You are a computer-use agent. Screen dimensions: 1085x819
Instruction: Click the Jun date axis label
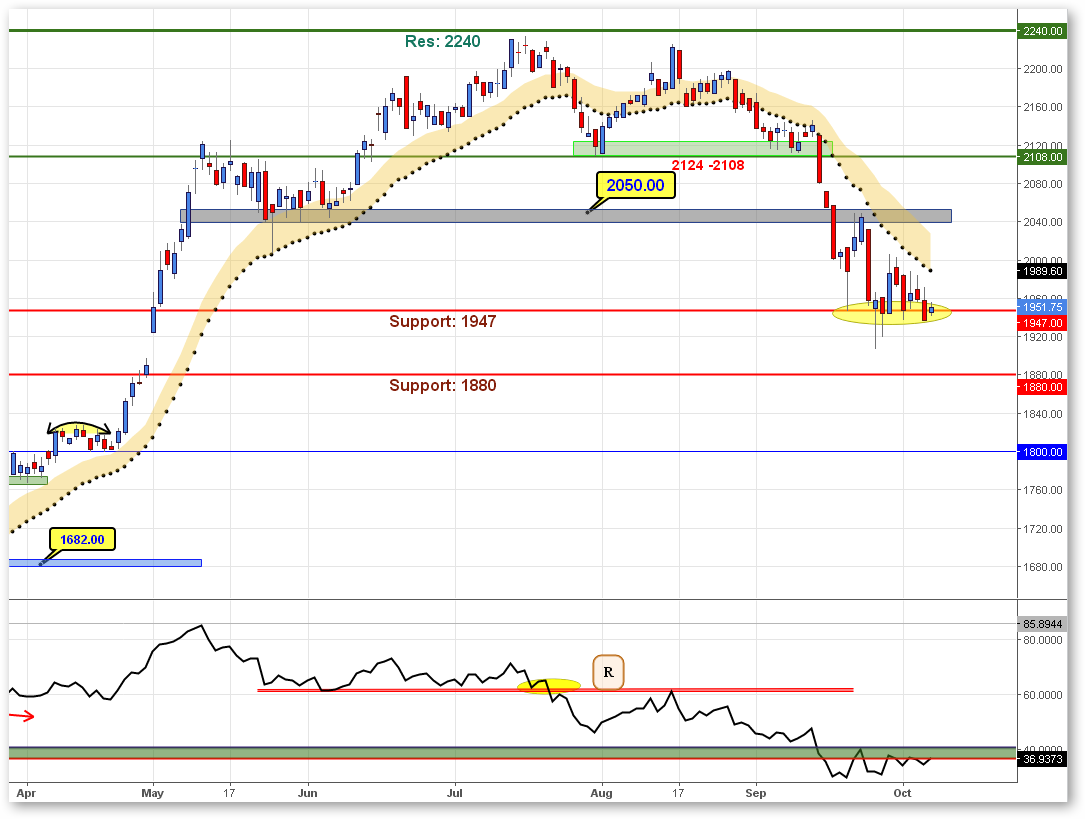(307, 793)
